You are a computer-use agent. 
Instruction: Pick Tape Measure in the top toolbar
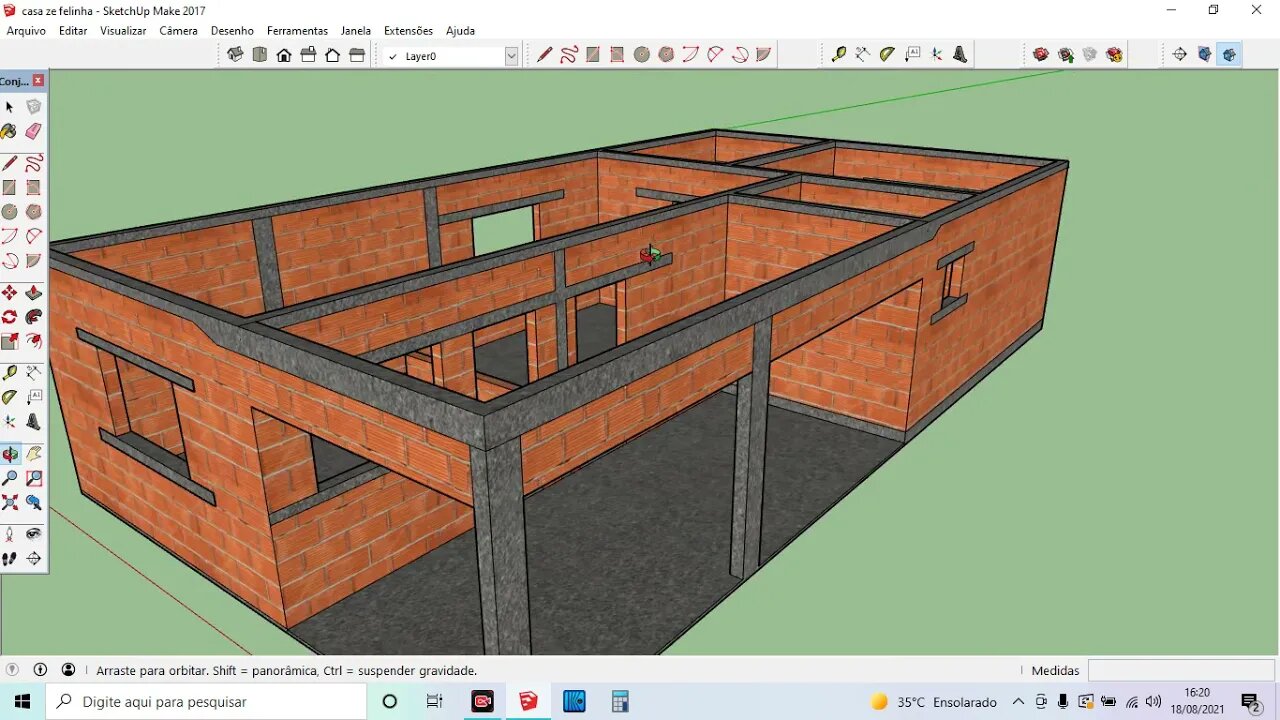[839, 55]
